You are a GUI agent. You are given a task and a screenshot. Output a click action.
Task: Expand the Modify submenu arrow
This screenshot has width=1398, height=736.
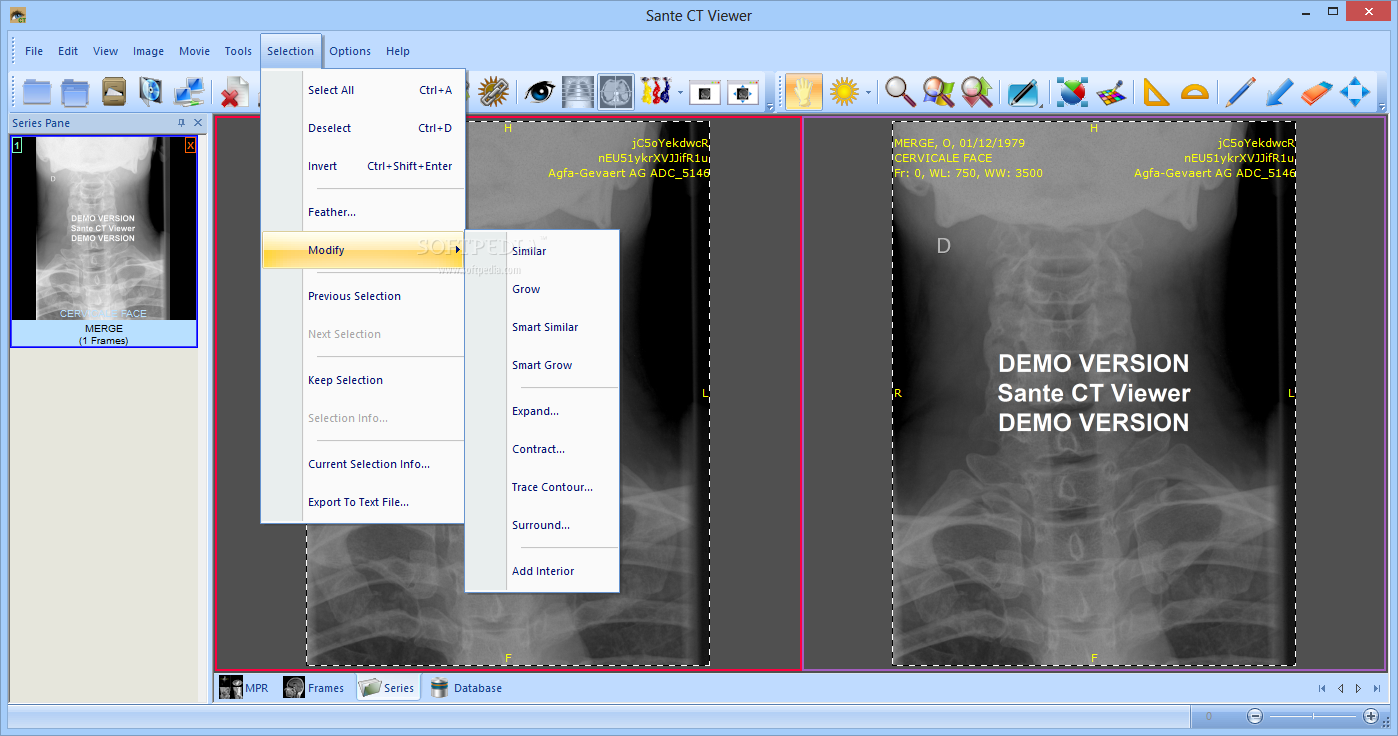[x=458, y=250]
